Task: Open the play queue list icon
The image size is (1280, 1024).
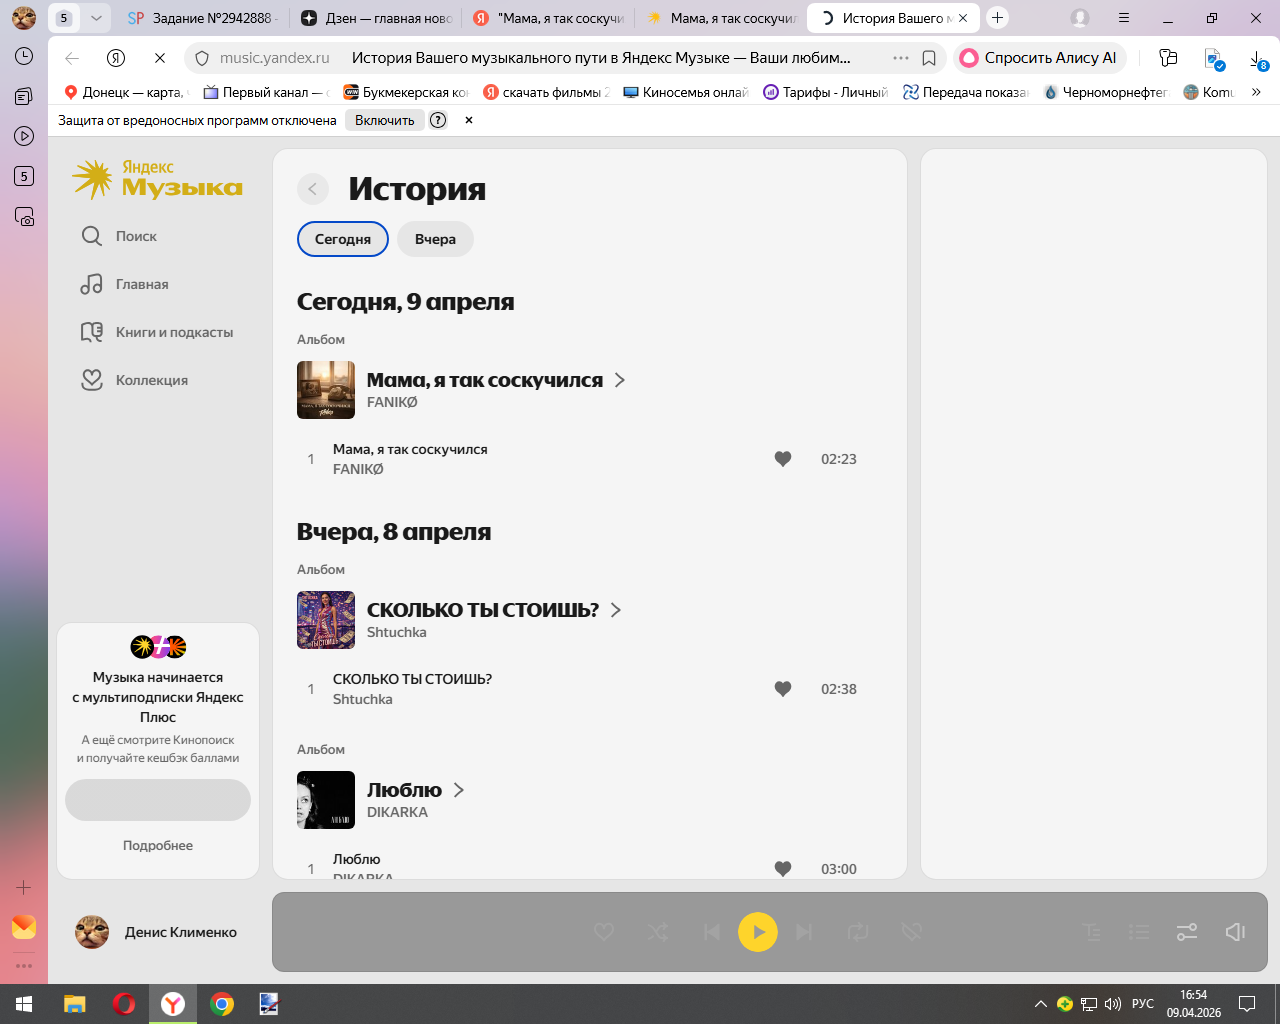Action: pos(1139,932)
